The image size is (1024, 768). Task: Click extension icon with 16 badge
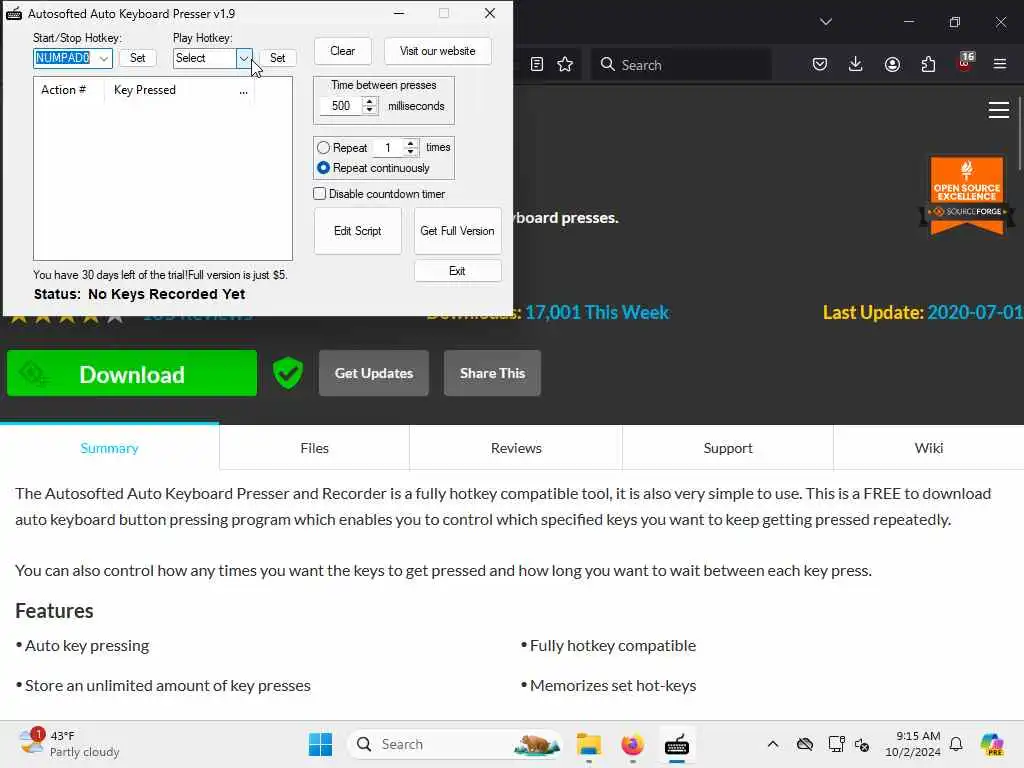tap(965, 62)
